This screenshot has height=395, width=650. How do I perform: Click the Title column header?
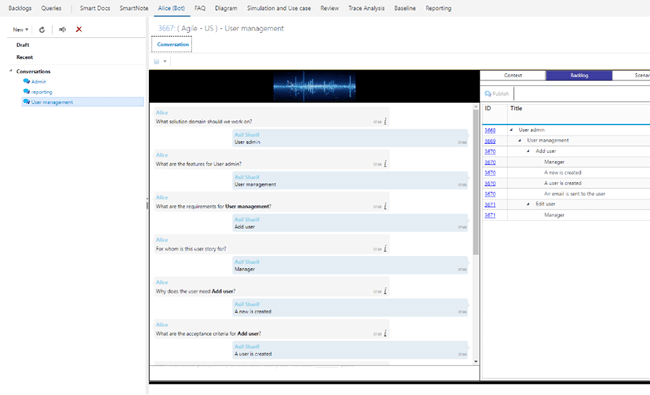point(516,108)
